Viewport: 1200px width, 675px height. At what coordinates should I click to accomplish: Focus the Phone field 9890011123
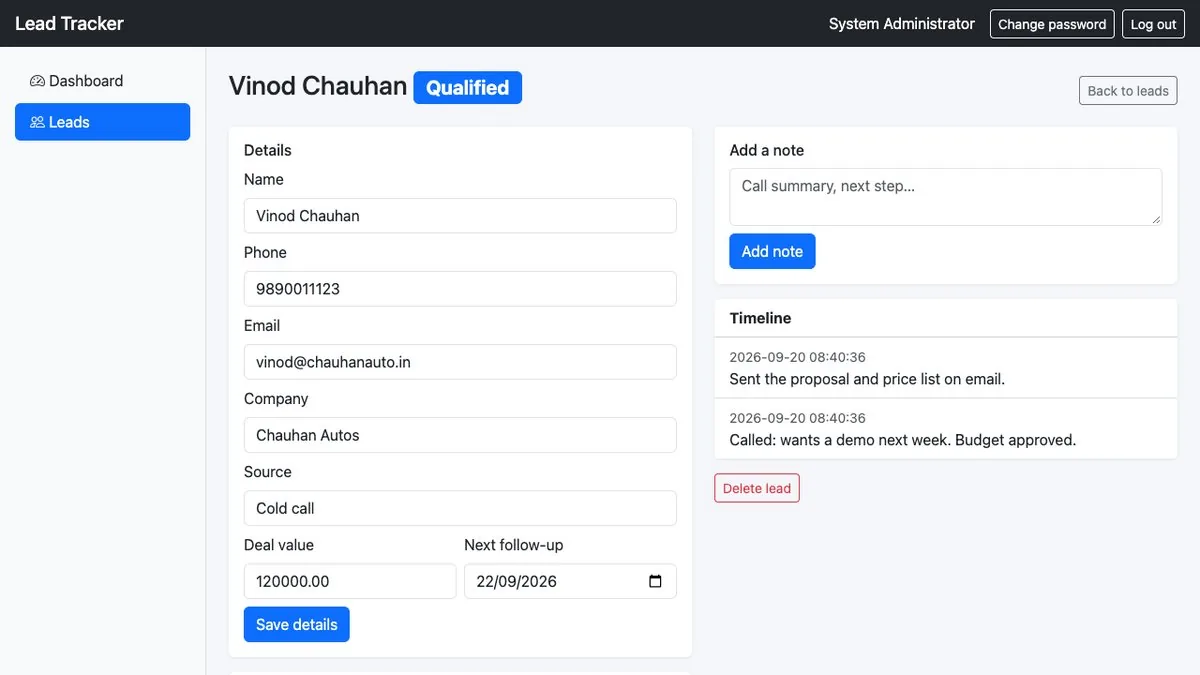pyautogui.click(x=460, y=288)
